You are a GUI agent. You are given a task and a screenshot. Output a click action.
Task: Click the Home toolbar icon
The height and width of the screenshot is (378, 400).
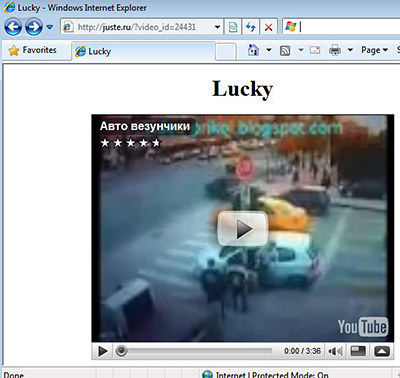pos(253,50)
